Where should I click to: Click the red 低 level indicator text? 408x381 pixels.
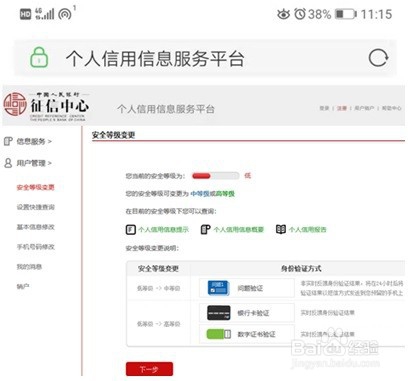(x=247, y=175)
